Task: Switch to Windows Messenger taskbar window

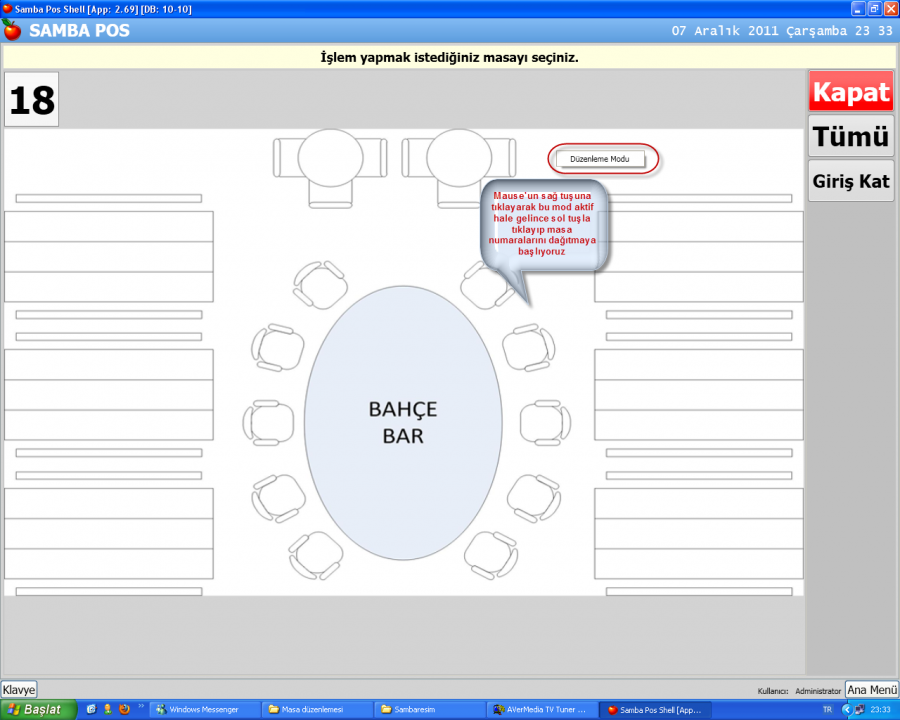Action: 205,710
